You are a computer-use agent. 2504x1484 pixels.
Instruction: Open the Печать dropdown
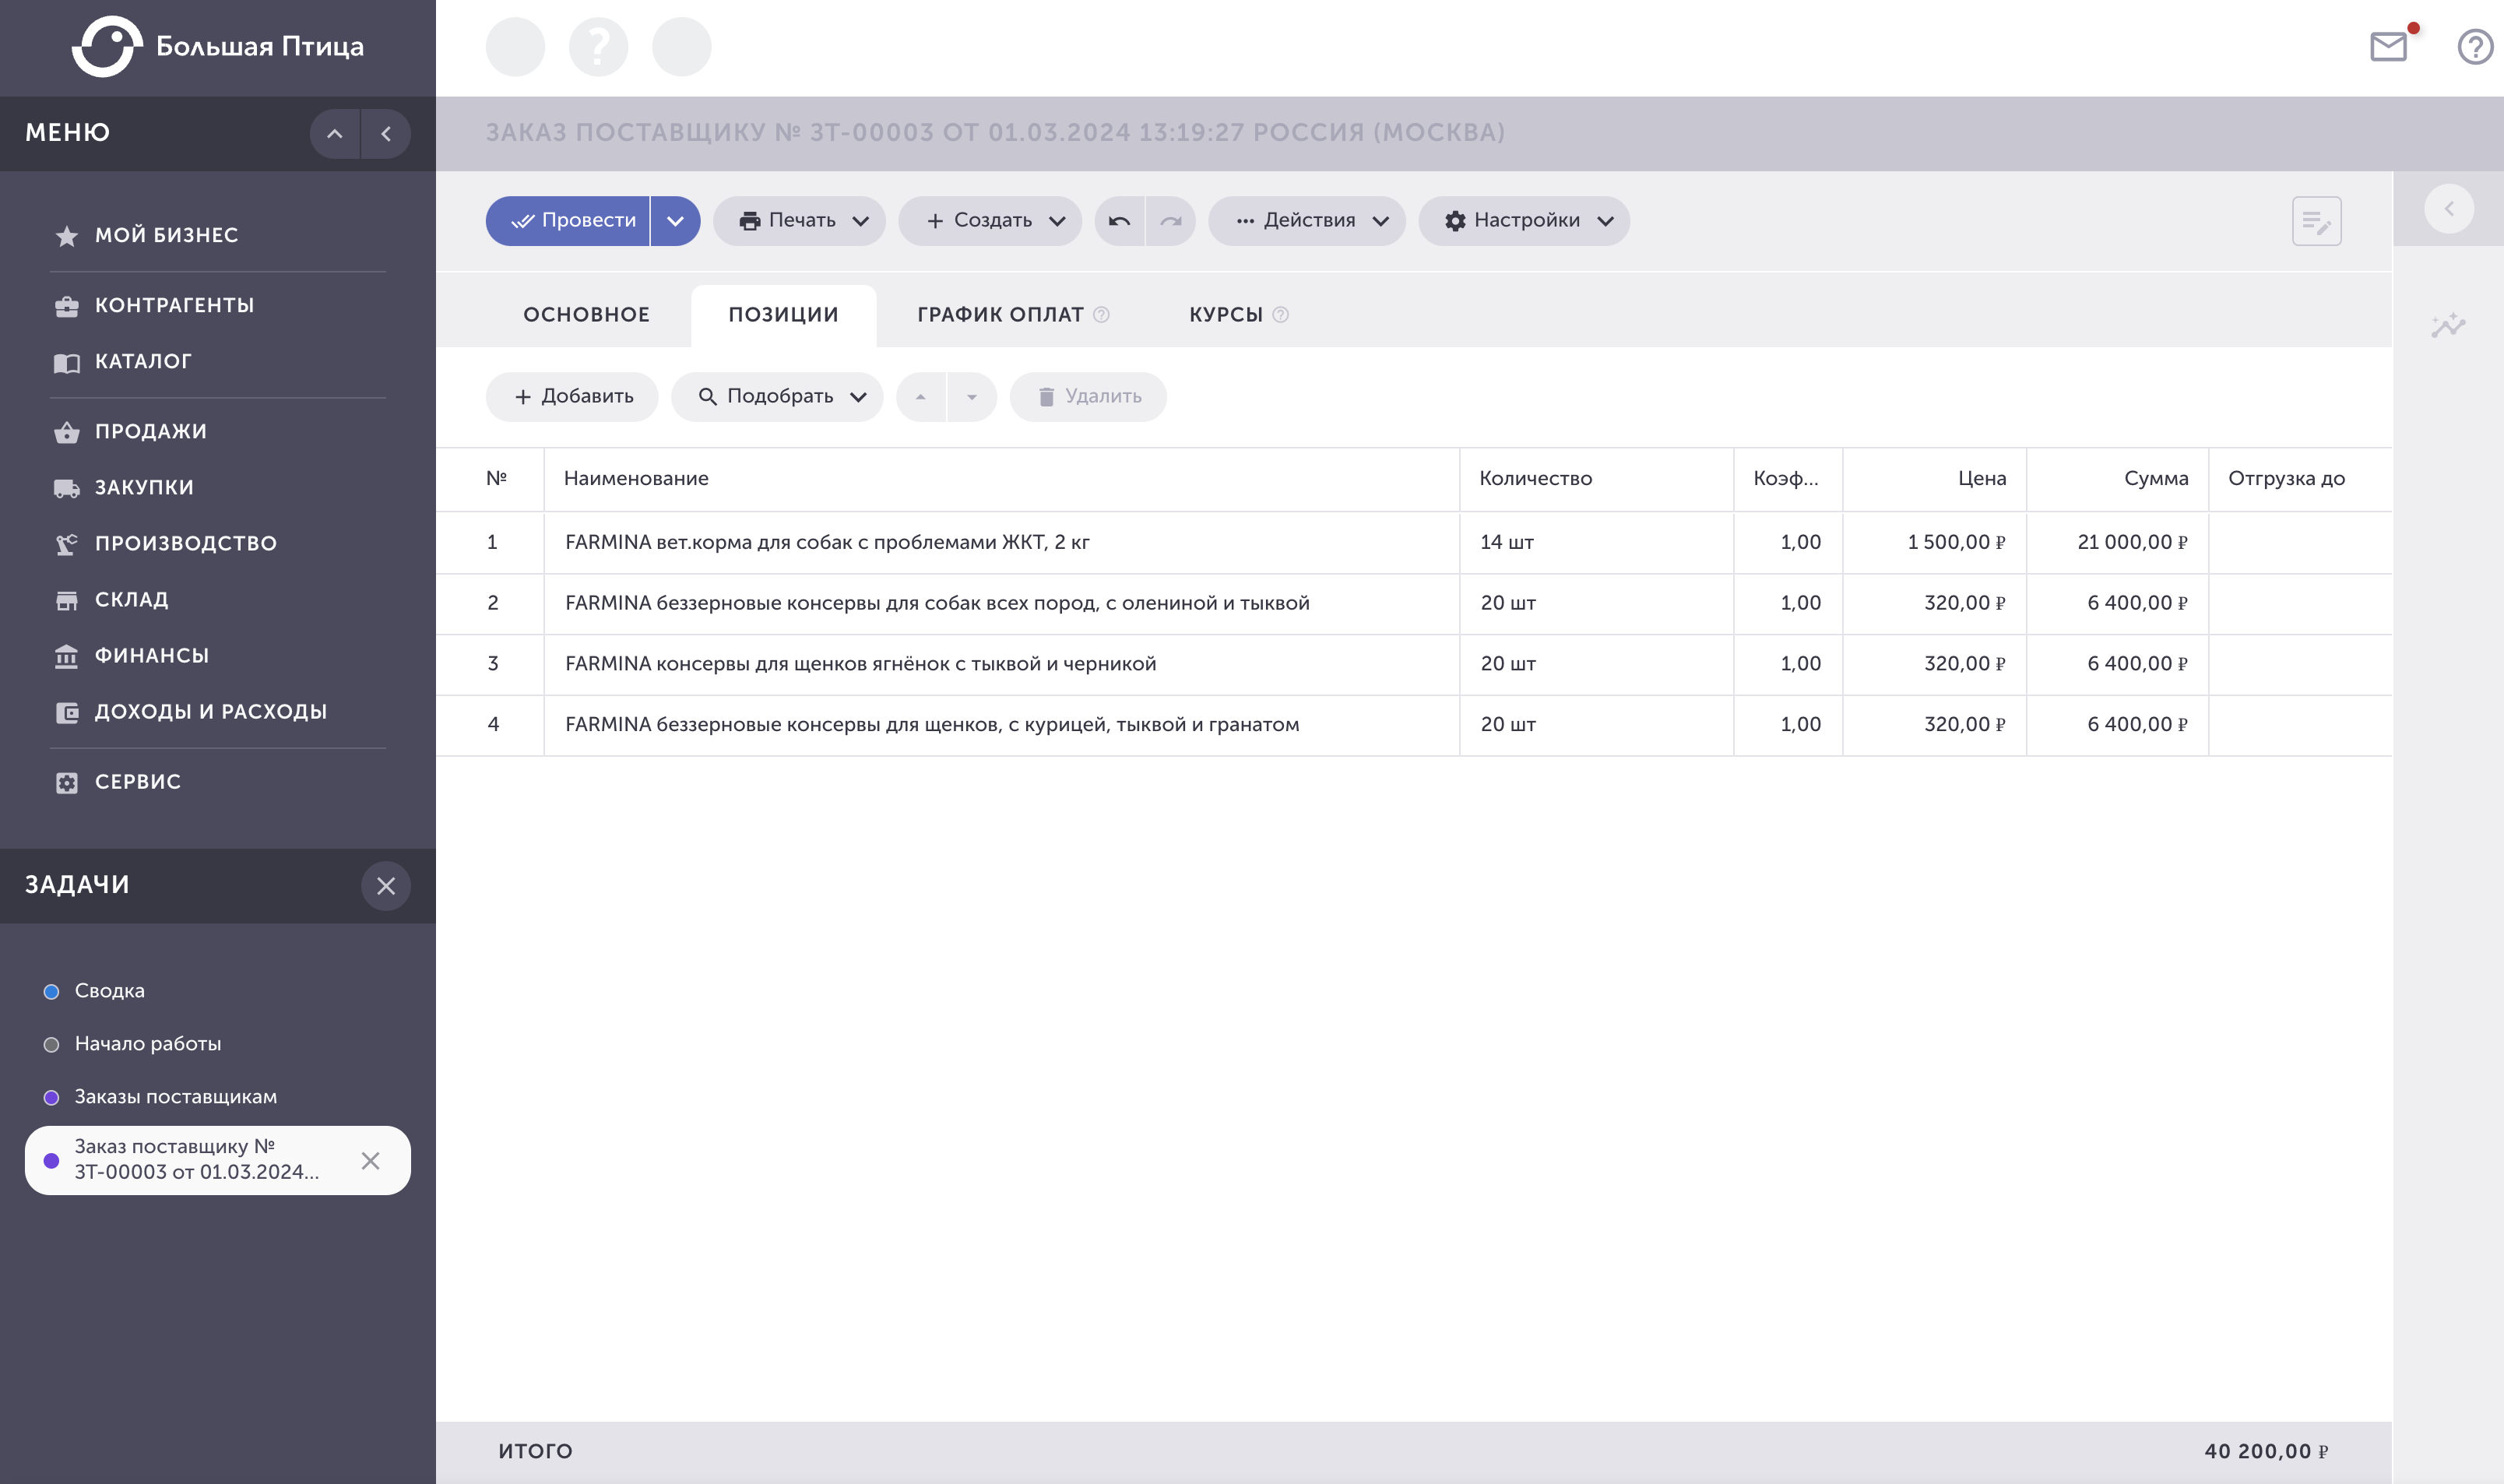[x=799, y=221]
